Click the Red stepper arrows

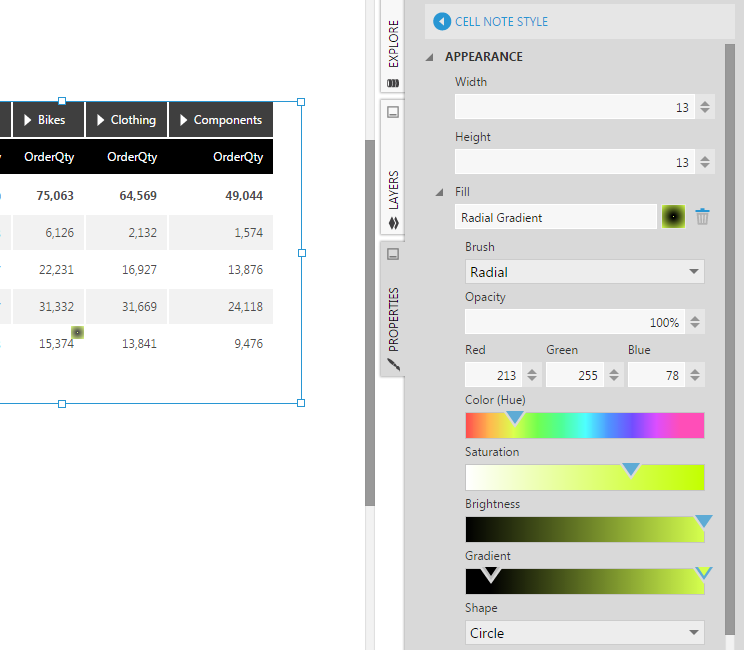[532, 375]
